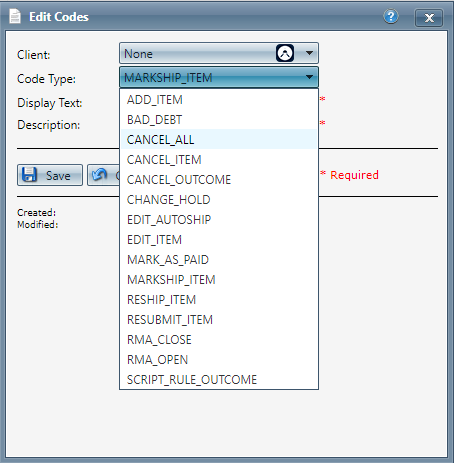The height and width of the screenshot is (463, 454).
Task: Choose RESHIP_ITEM from the list
Action: tap(219, 300)
